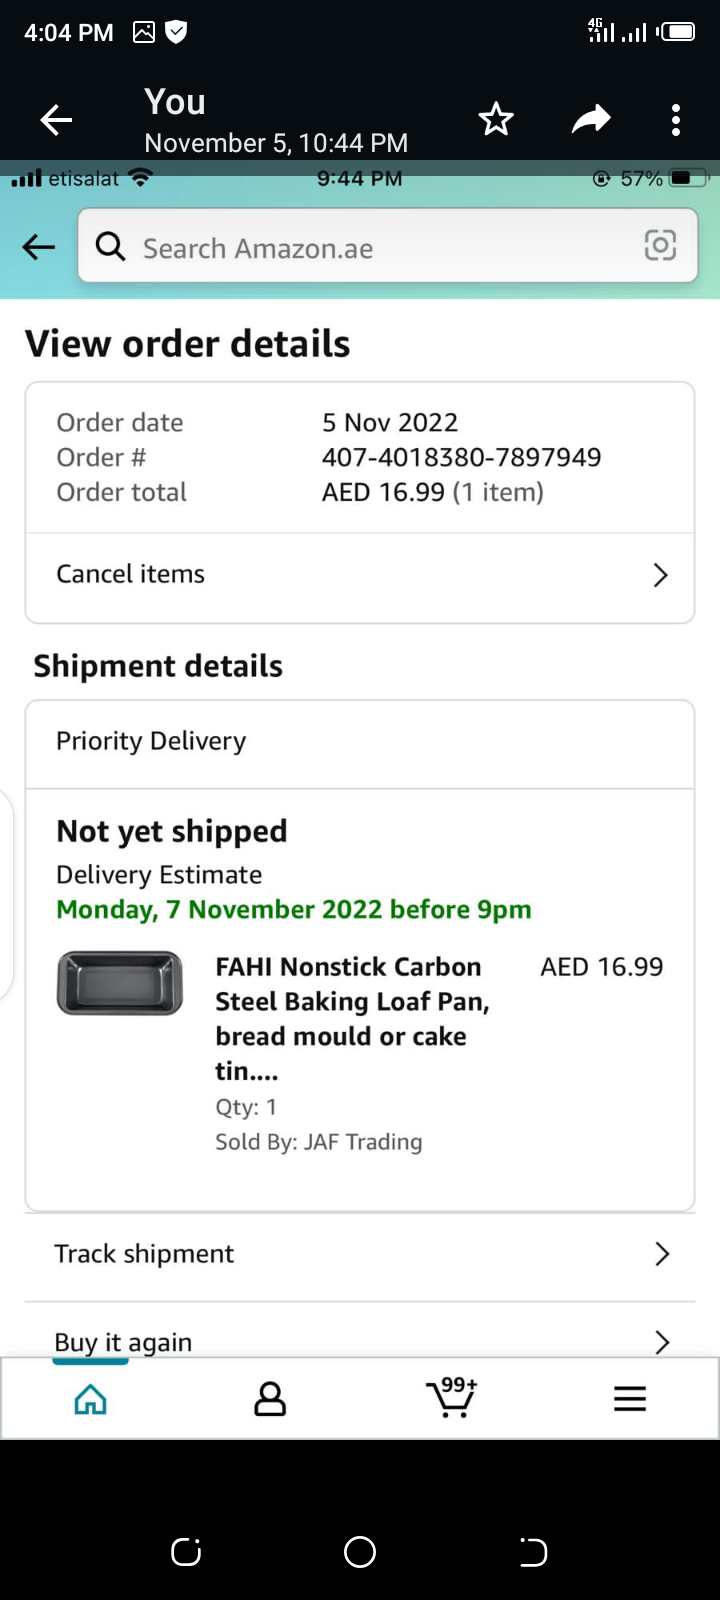Tap the camera lens scan icon

click(660, 246)
